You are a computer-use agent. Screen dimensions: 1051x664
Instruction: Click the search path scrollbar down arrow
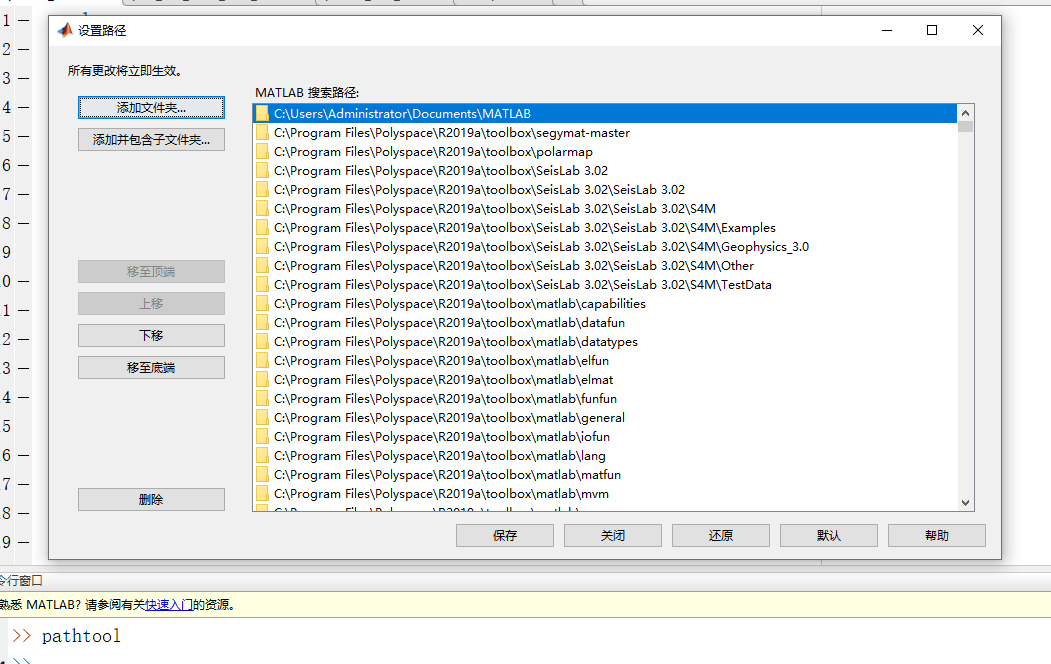[965, 502]
